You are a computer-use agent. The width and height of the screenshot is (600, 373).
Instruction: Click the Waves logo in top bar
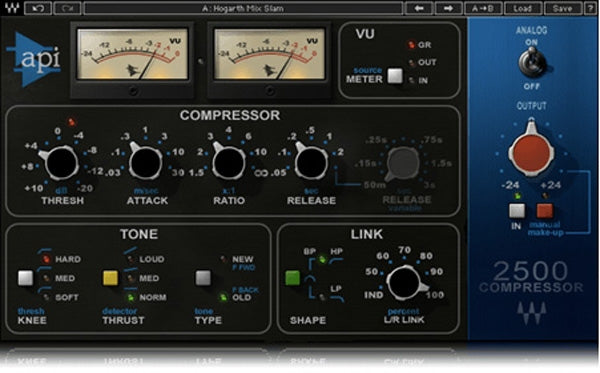pyautogui.click(x=12, y=8)
